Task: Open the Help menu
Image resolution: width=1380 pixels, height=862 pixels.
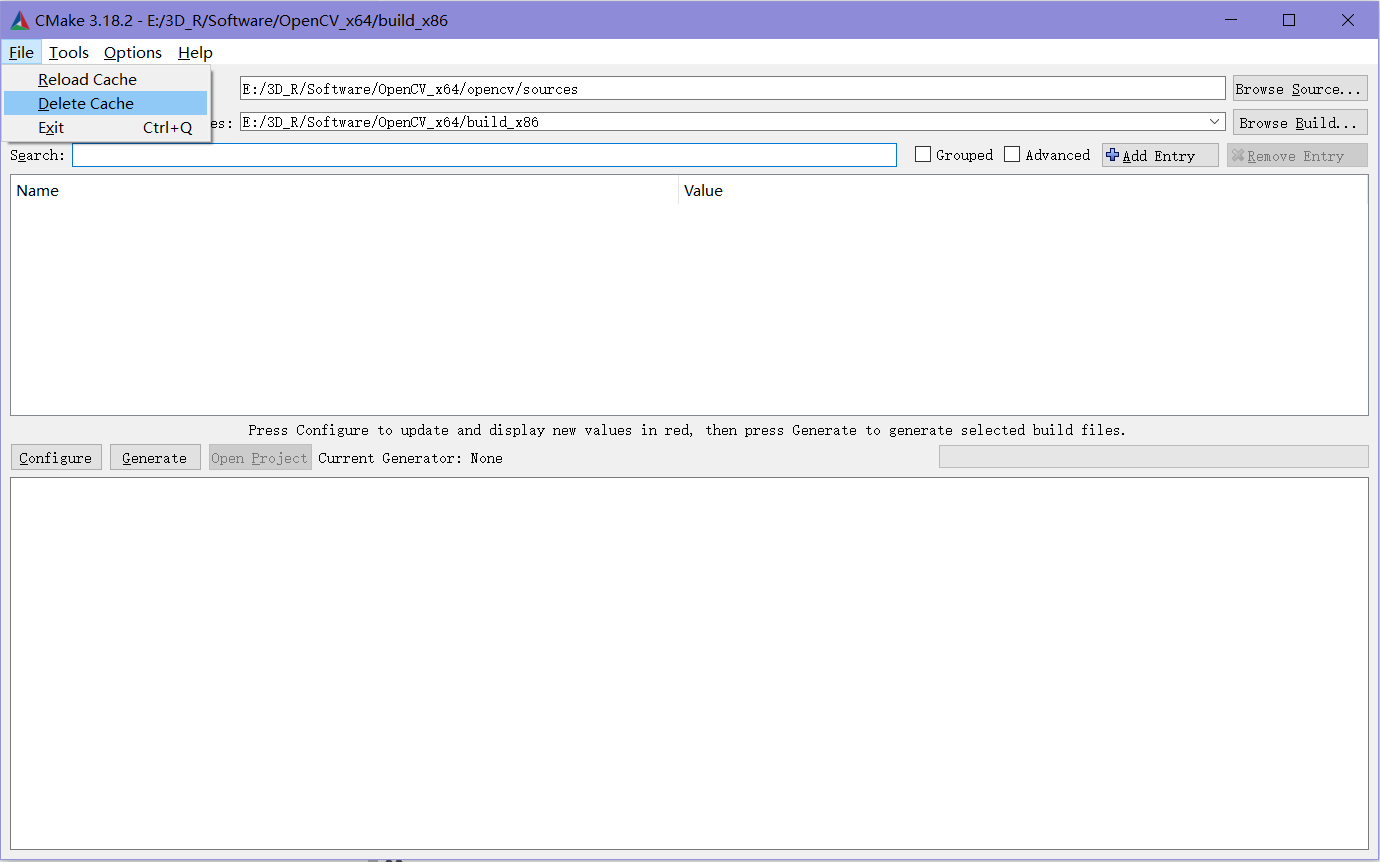Action: point(195,53)
